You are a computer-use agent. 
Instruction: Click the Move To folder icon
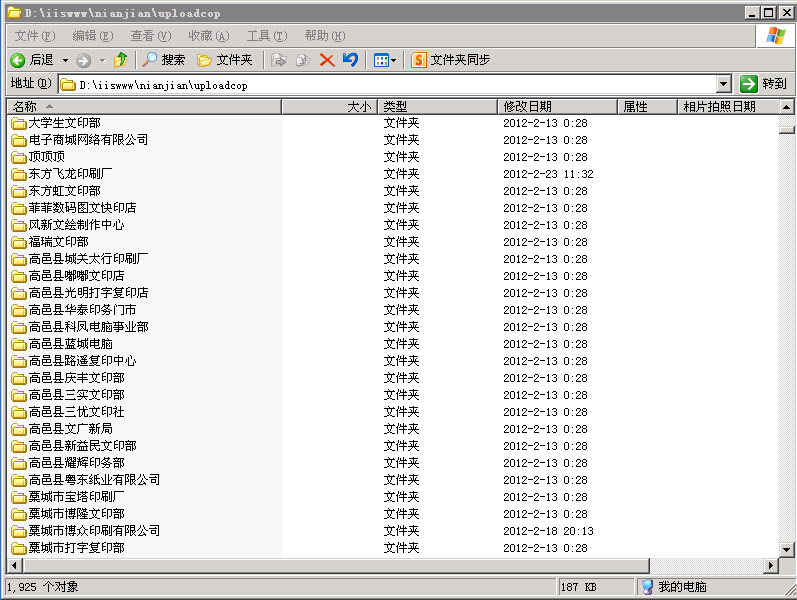point(279,60)
